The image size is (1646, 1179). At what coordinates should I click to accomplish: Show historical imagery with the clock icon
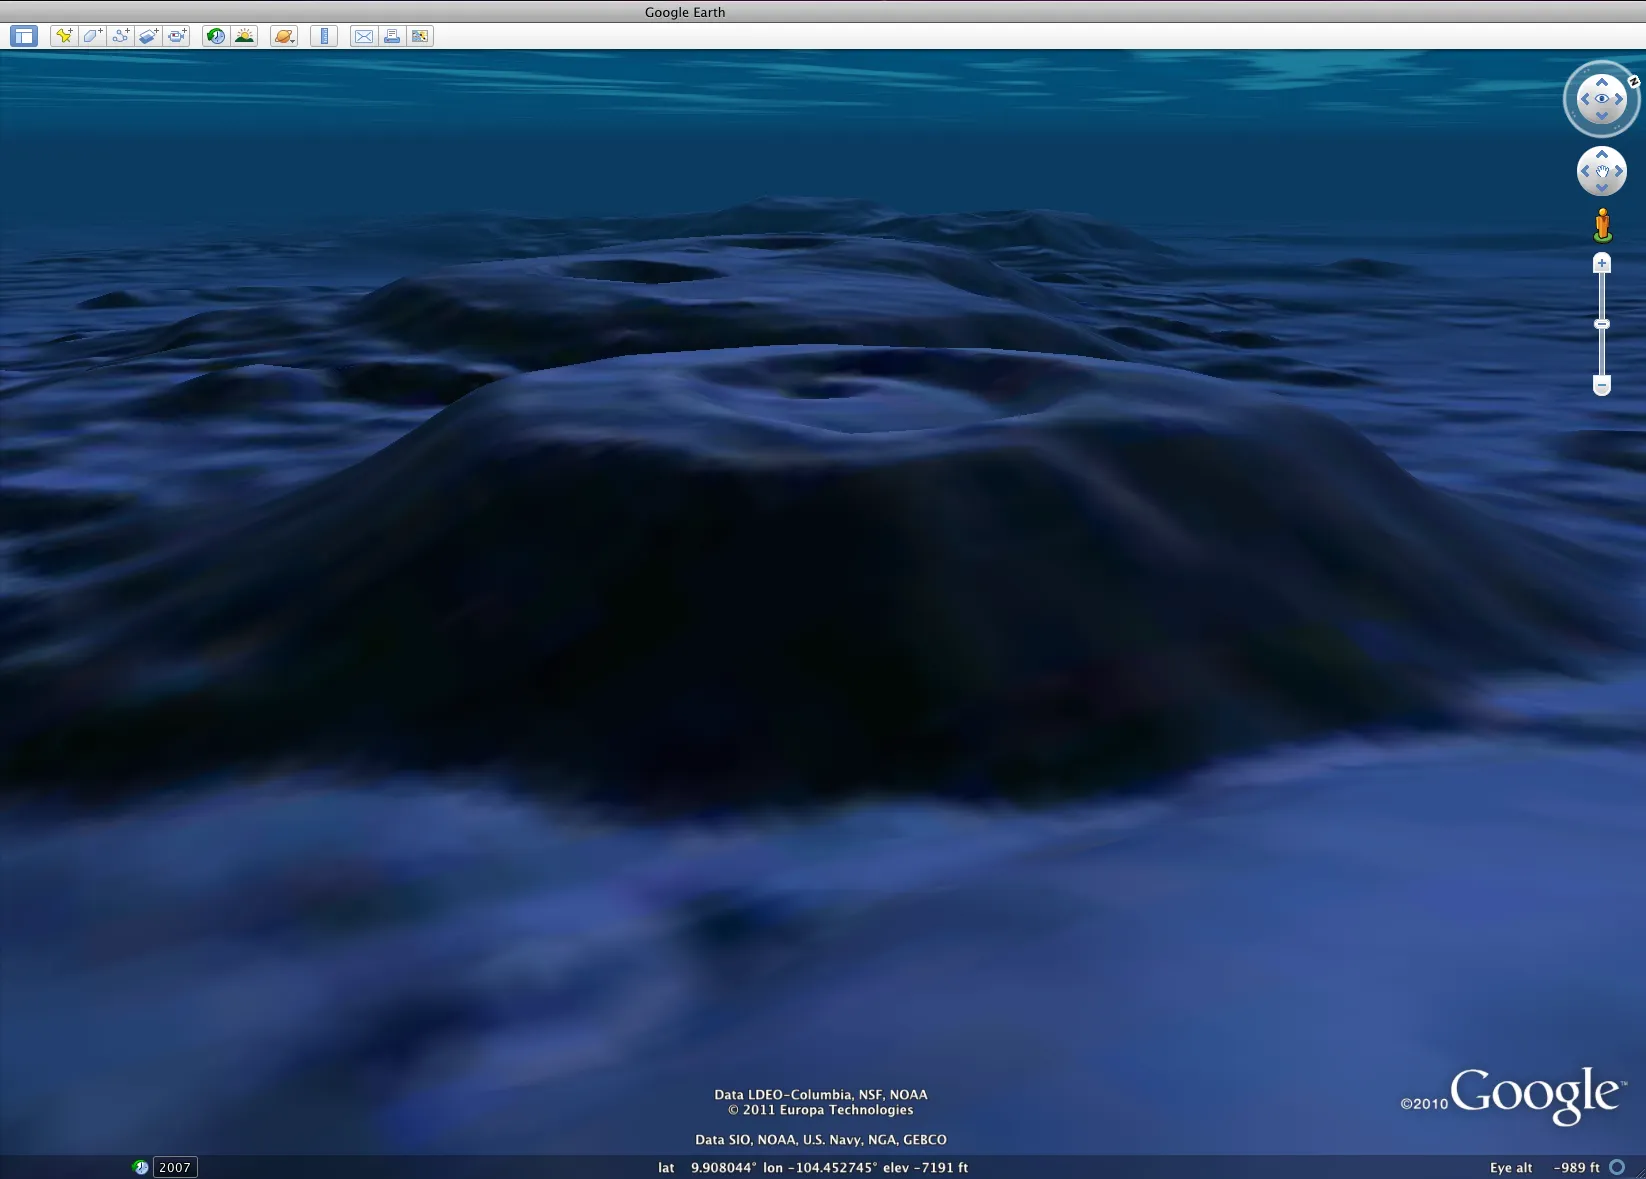click(x=215, y=36)
